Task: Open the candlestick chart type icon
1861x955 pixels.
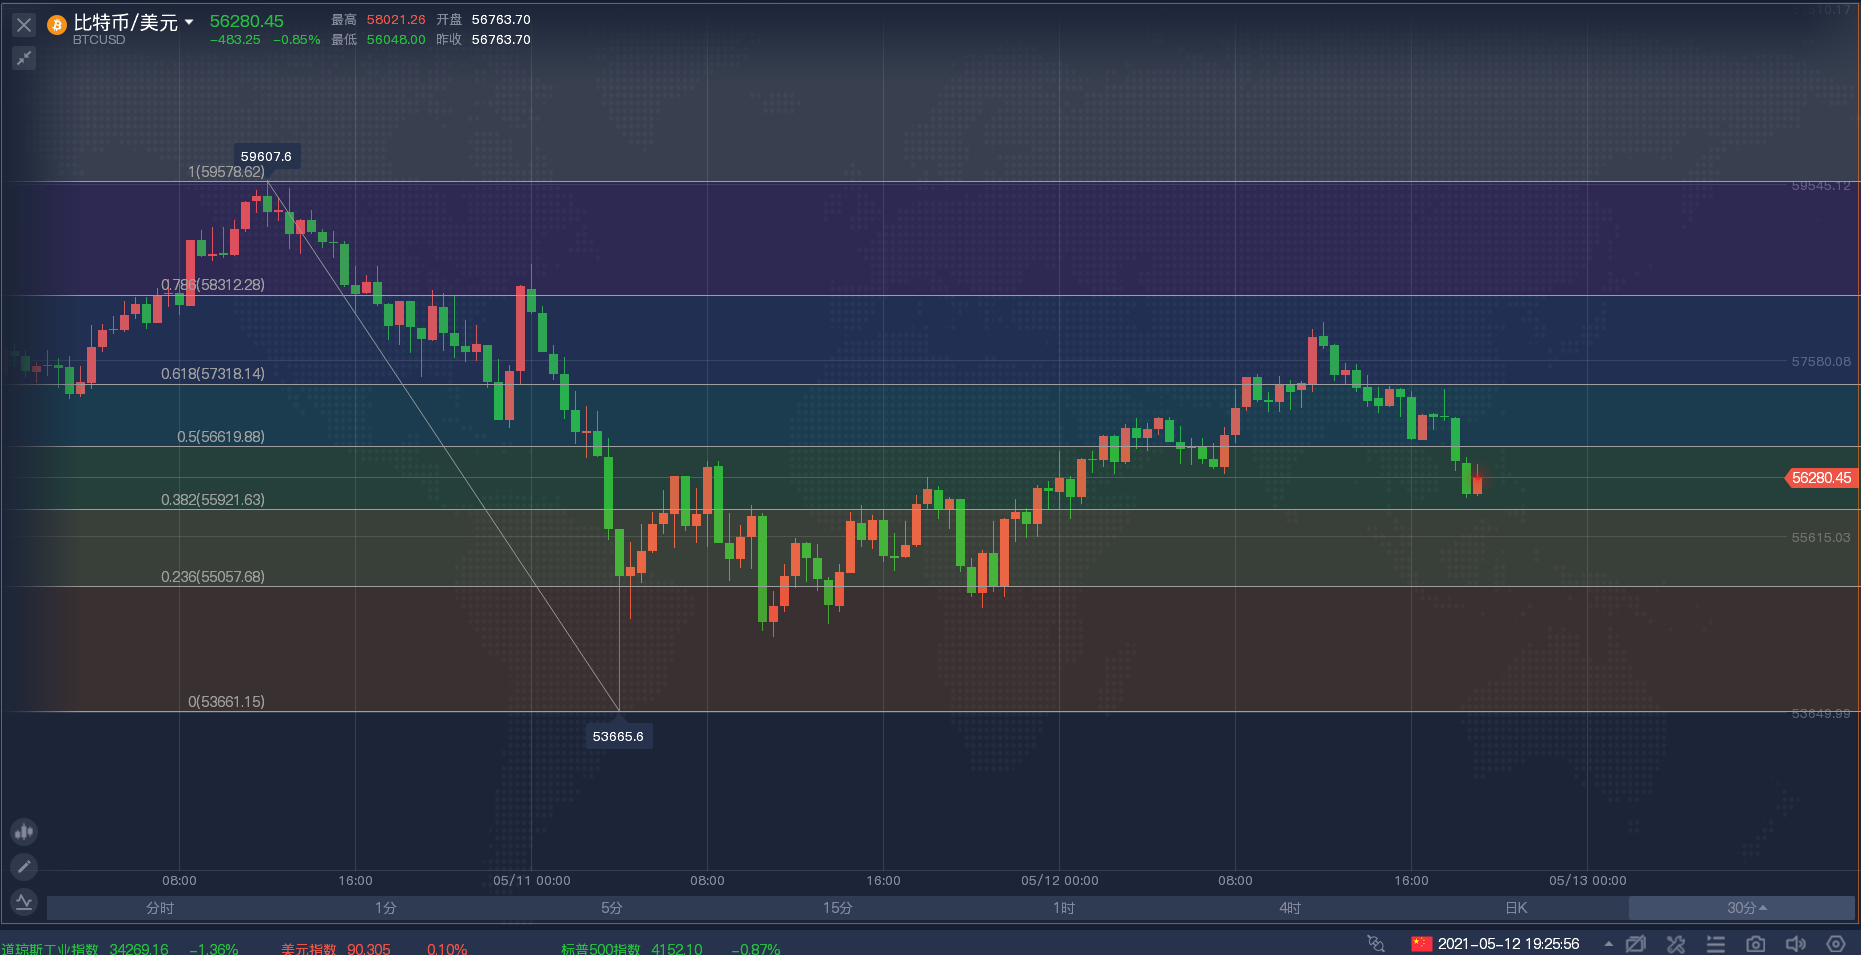Action: pyautogui.click(x=24, y=831)
